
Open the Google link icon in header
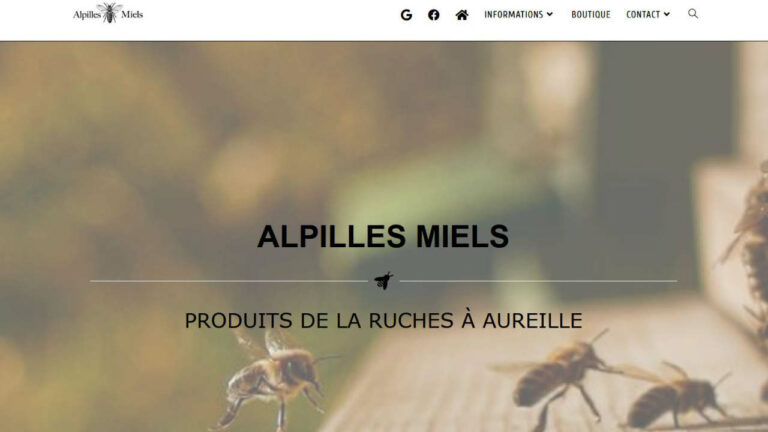pos(406,15)
